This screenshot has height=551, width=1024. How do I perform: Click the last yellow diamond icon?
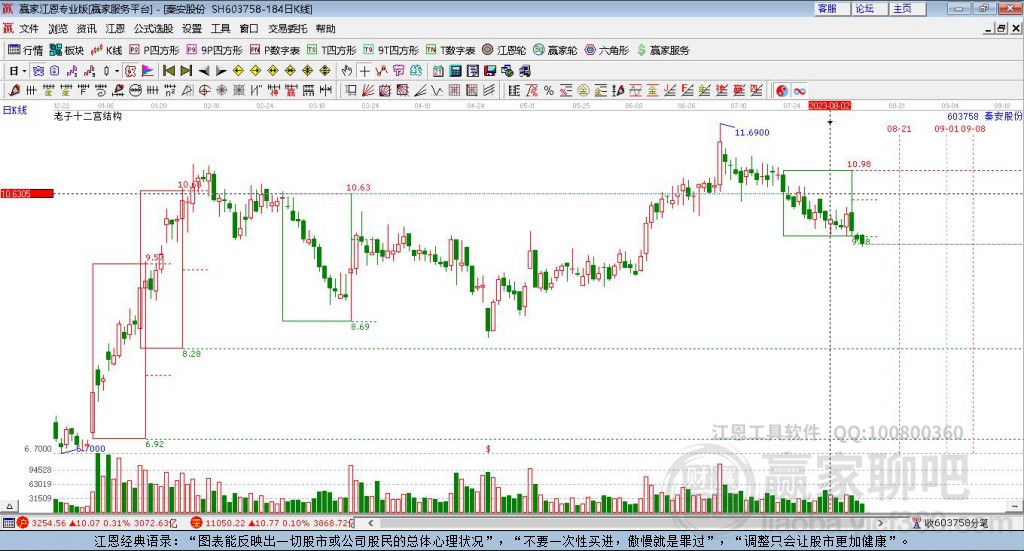(x=325, y=71)
